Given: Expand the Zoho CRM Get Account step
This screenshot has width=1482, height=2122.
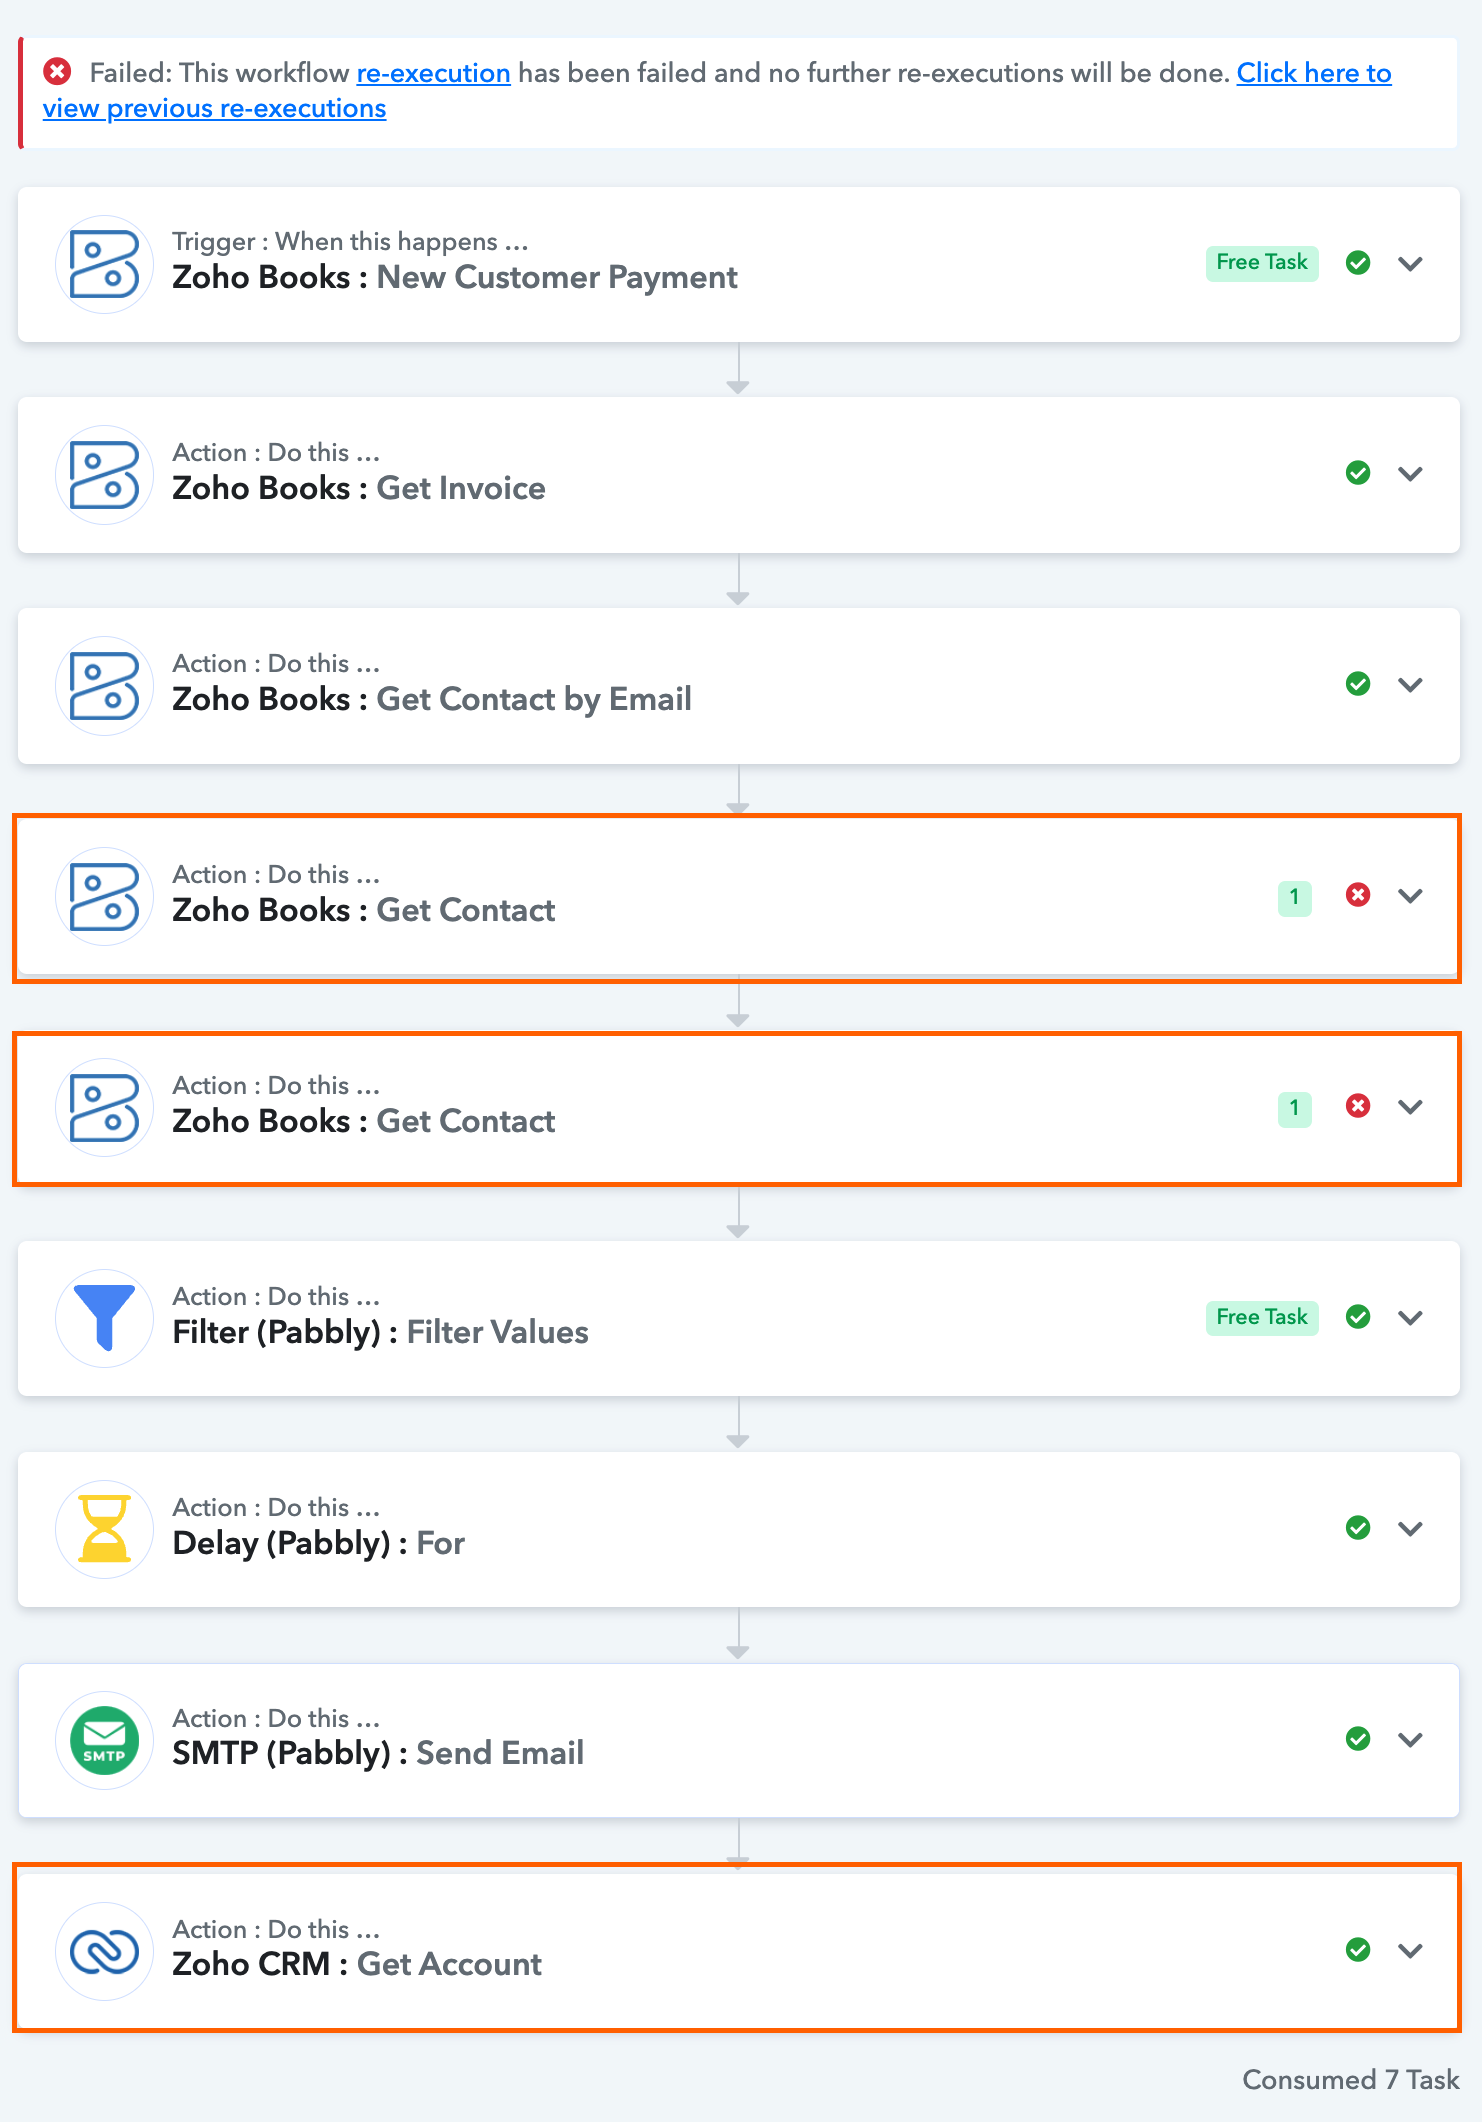Looking at the screenshot, I should [x=1410, y=1951].
